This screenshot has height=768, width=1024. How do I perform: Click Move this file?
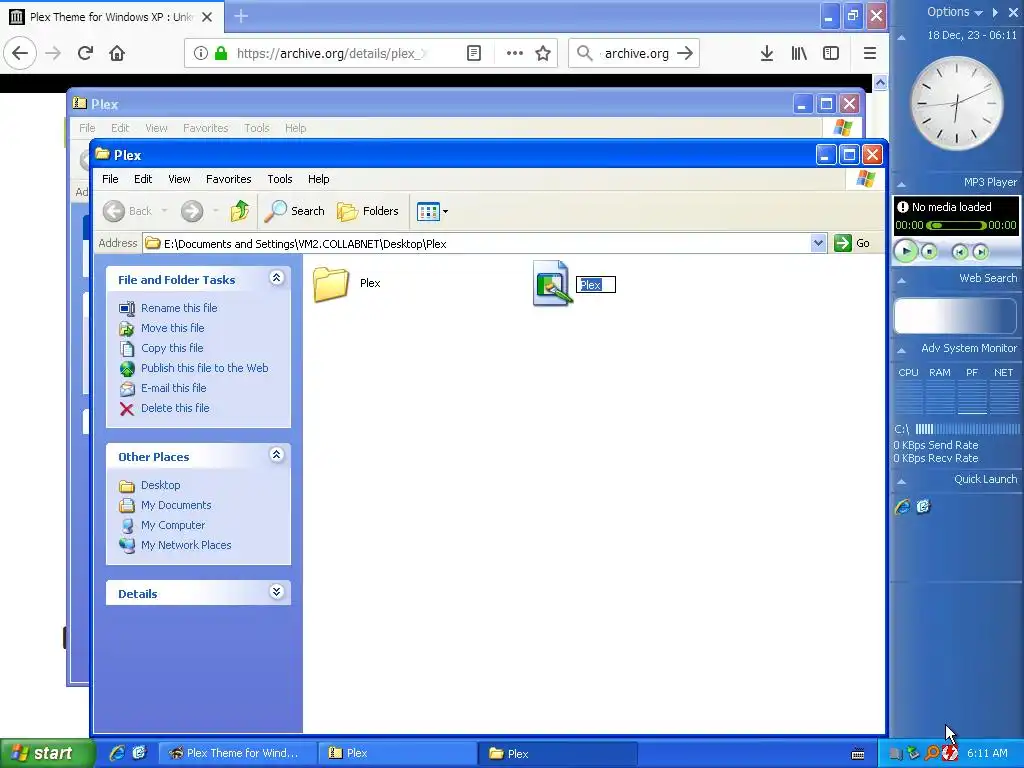(172, 328)
